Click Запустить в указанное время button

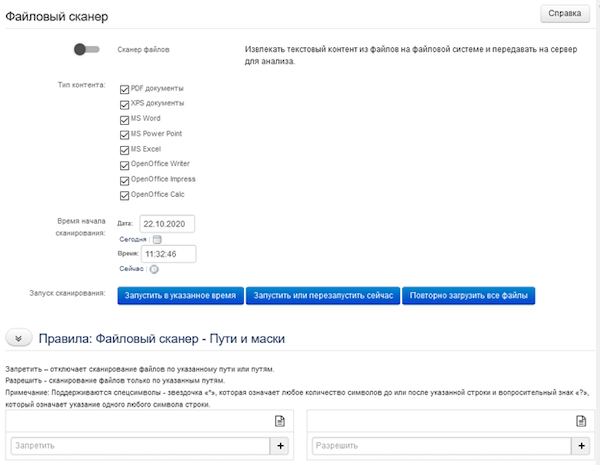[180, 295]
